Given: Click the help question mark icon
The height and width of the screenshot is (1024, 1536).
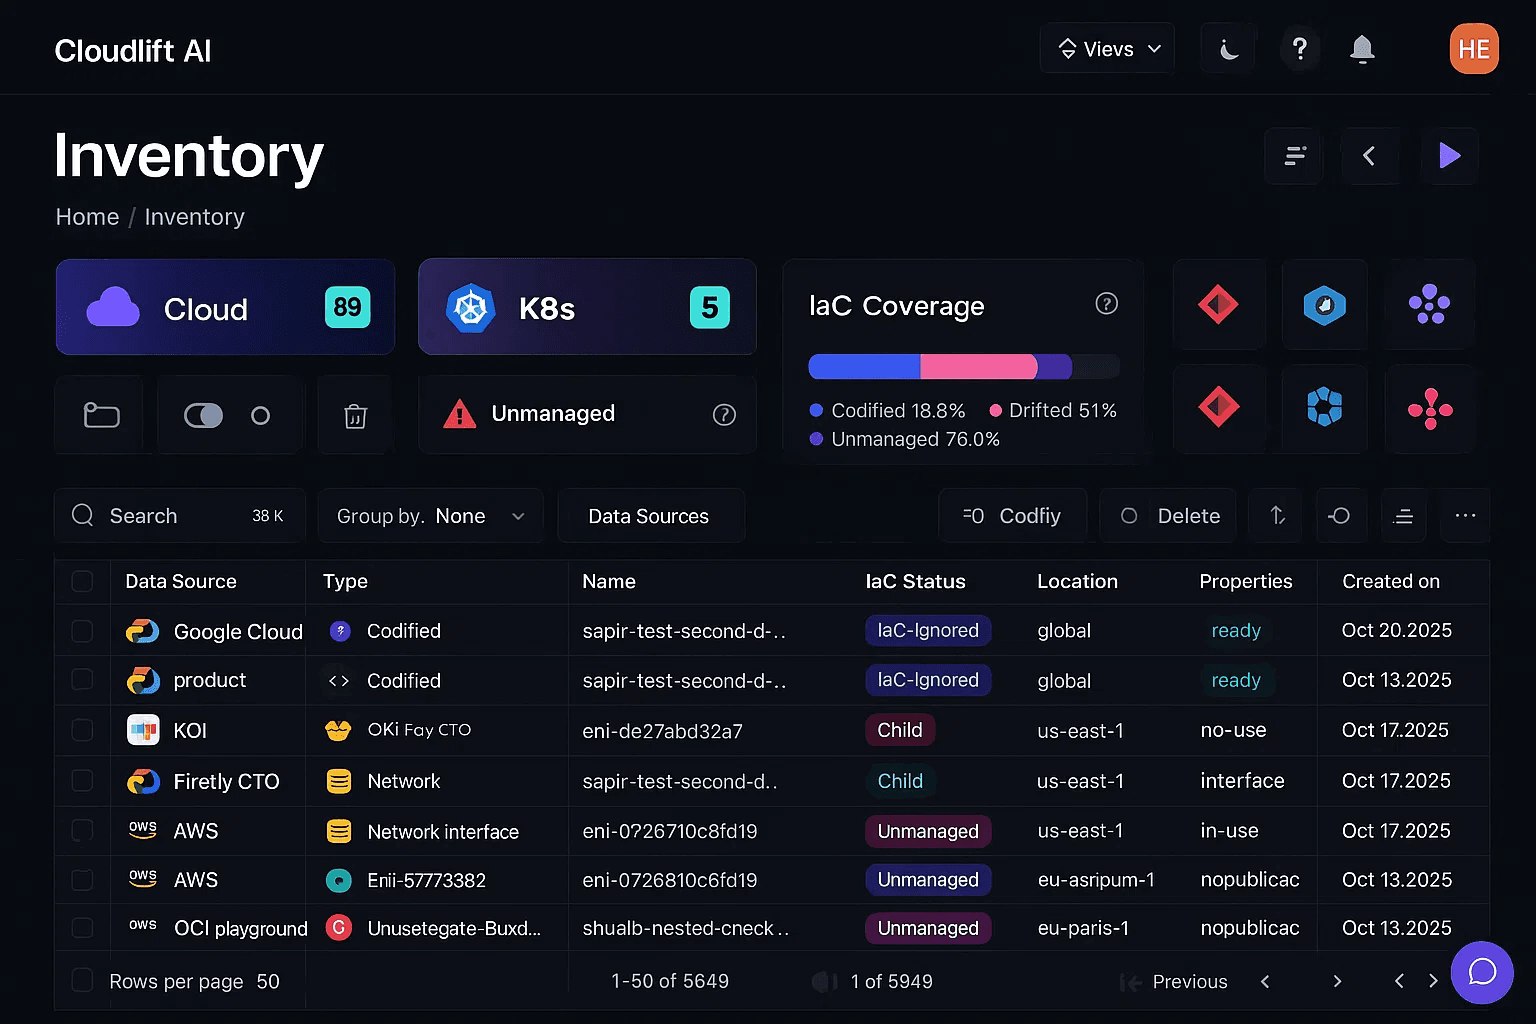Looking at the screenshot, I should click(1299, 49).
